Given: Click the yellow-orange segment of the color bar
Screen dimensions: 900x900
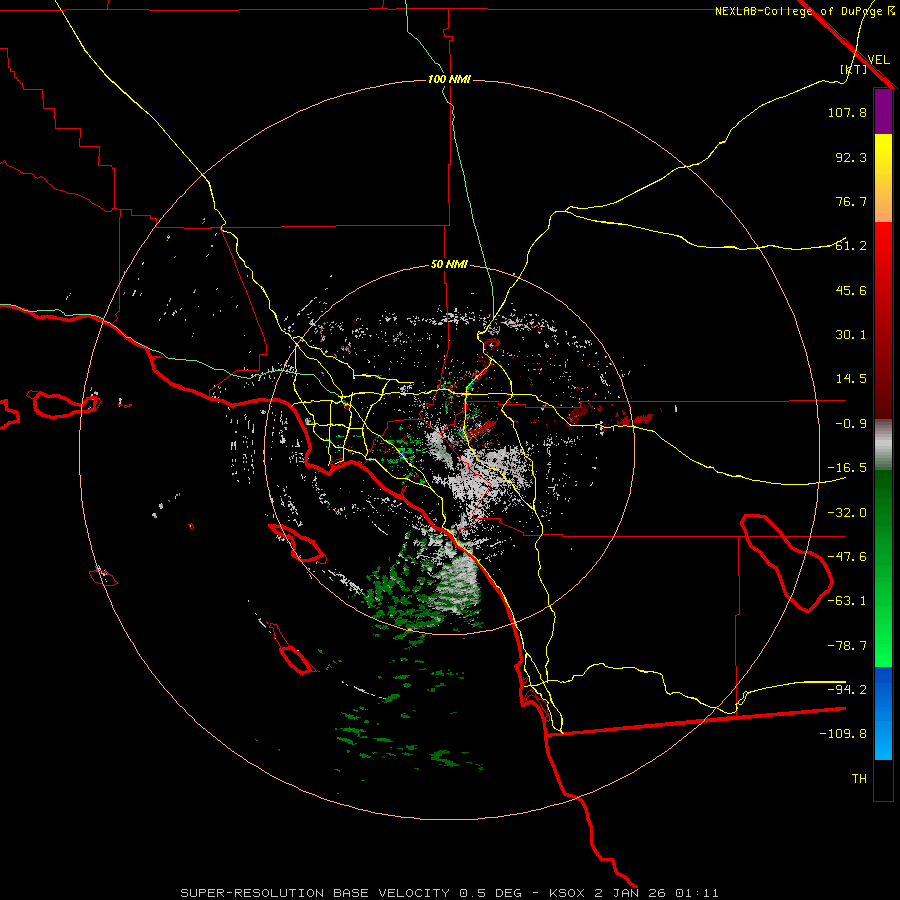Looking at the screenshot, I should coord(883,178).
